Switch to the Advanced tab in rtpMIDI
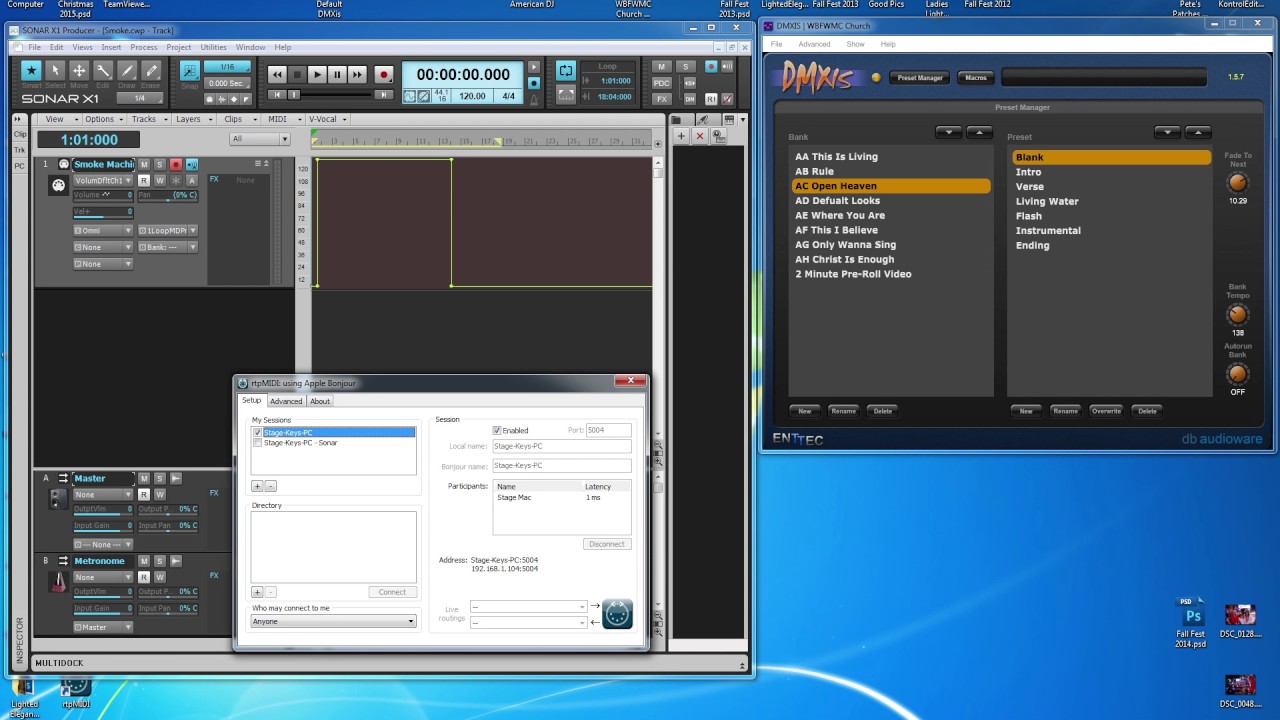The width and height of the screenshot is (1280, 720). pos(286,401)
